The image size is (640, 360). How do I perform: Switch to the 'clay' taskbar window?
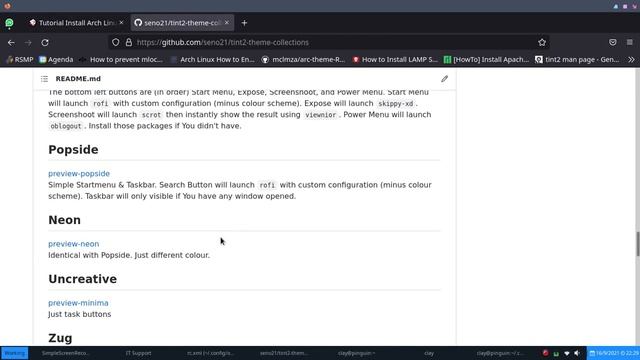429,353
